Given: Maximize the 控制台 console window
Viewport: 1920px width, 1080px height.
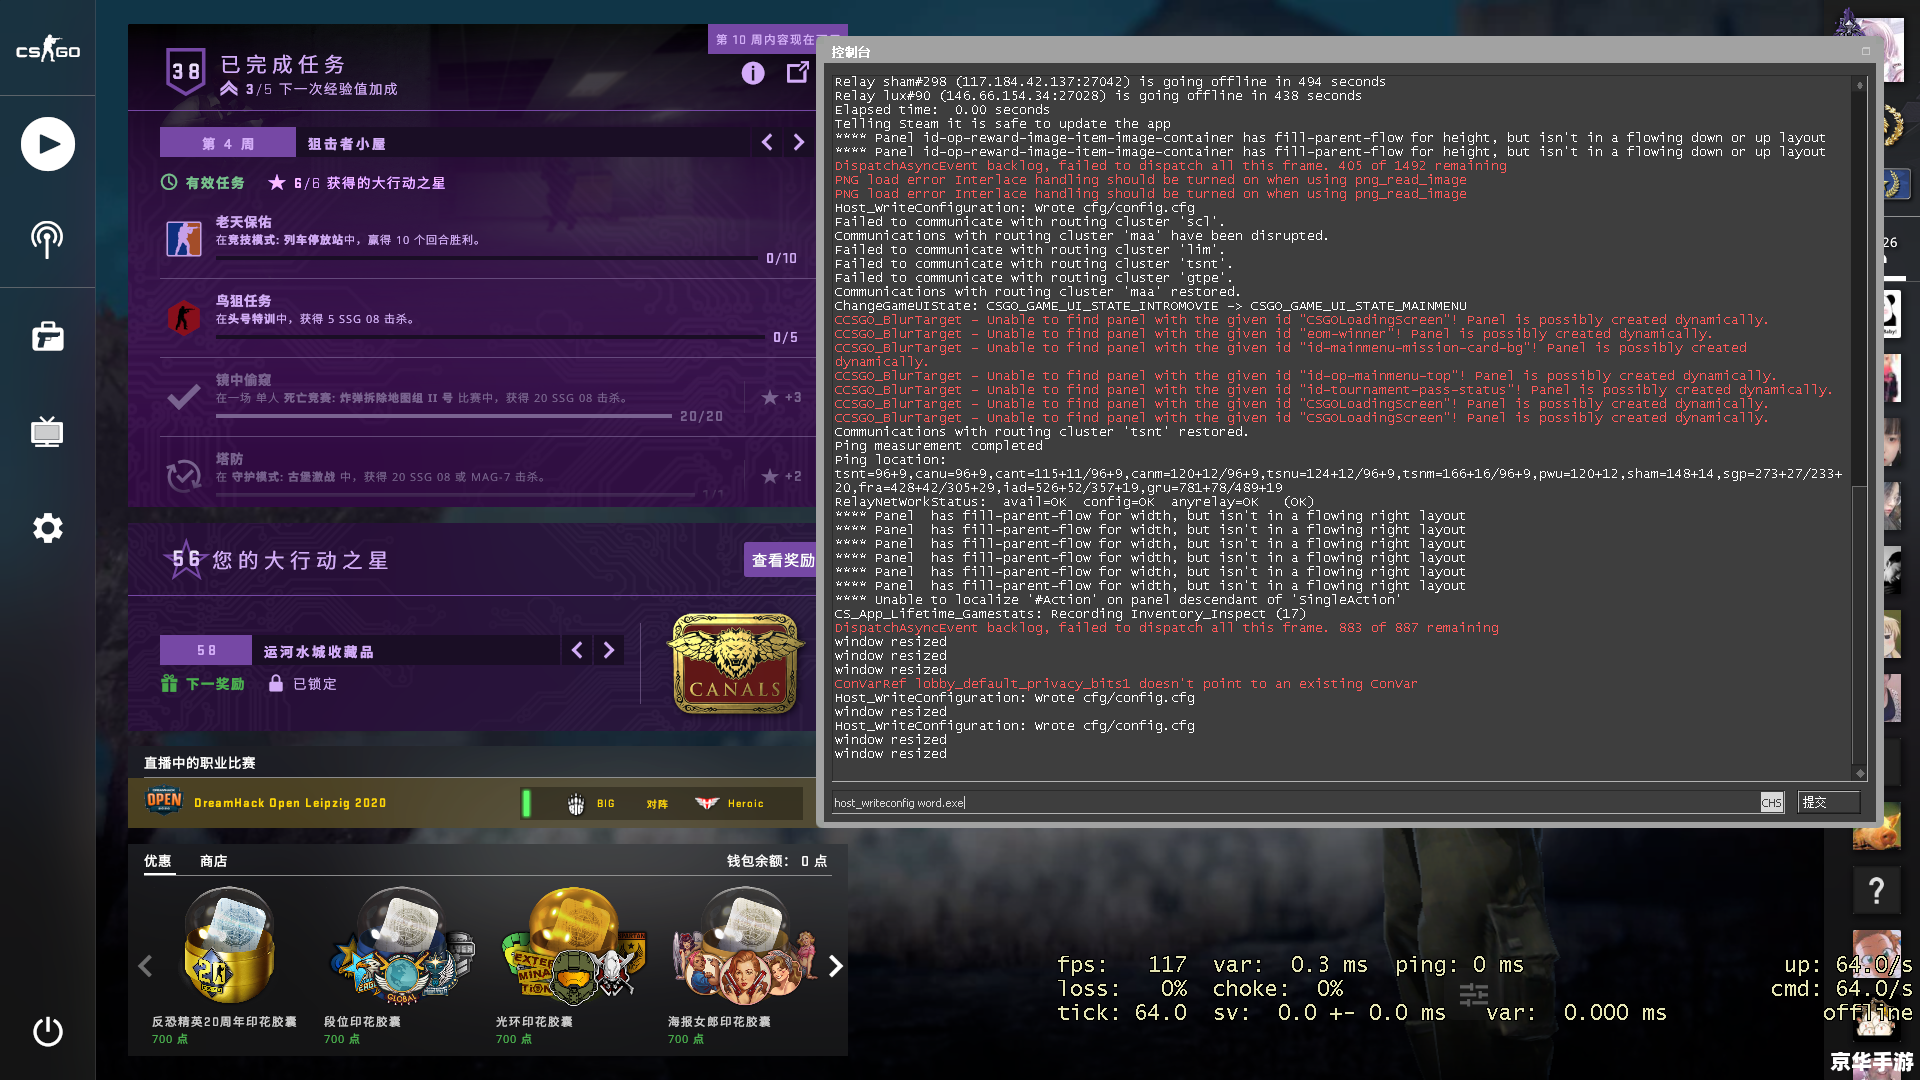Looking at the screenshot, I should click(1865, 51).
